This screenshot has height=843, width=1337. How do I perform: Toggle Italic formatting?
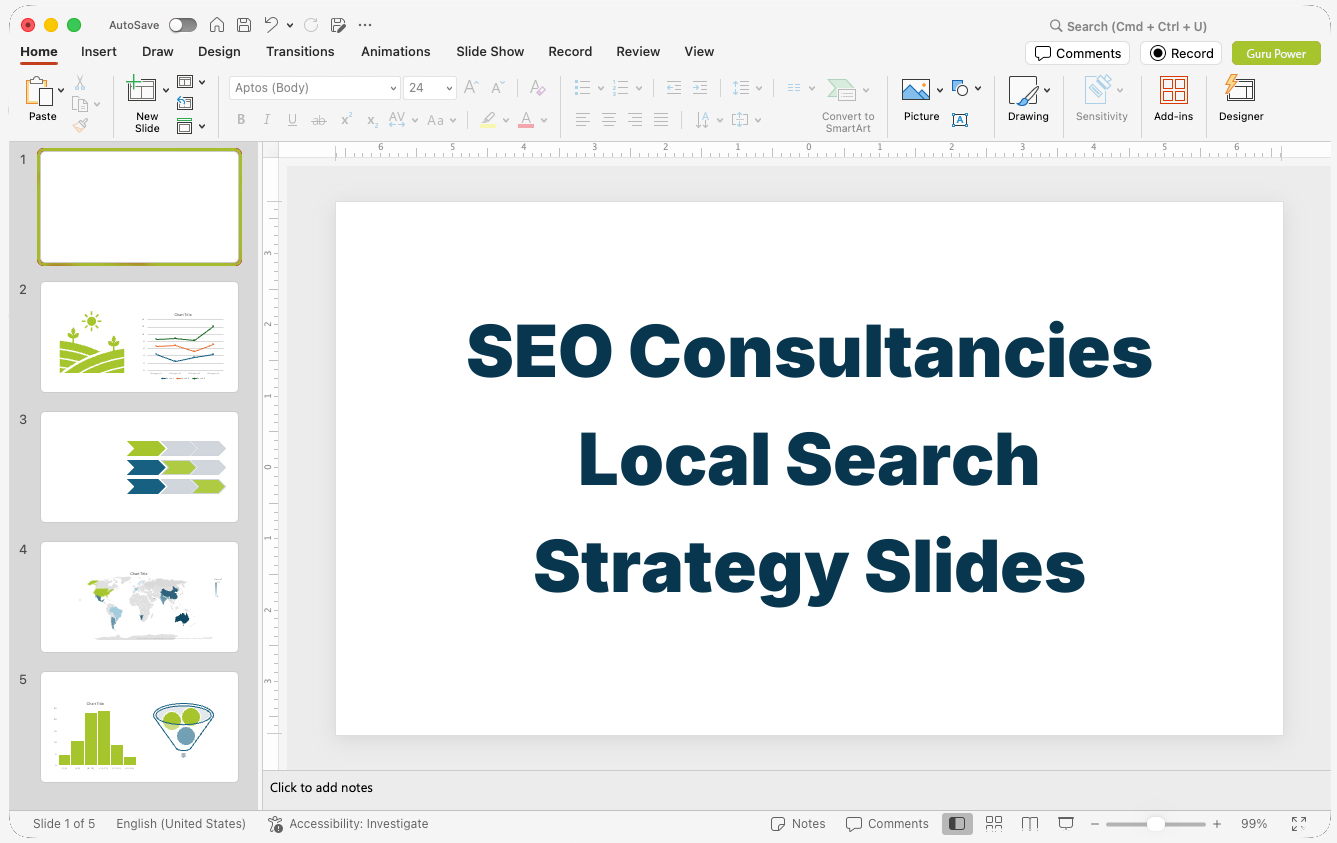point(267,120)
